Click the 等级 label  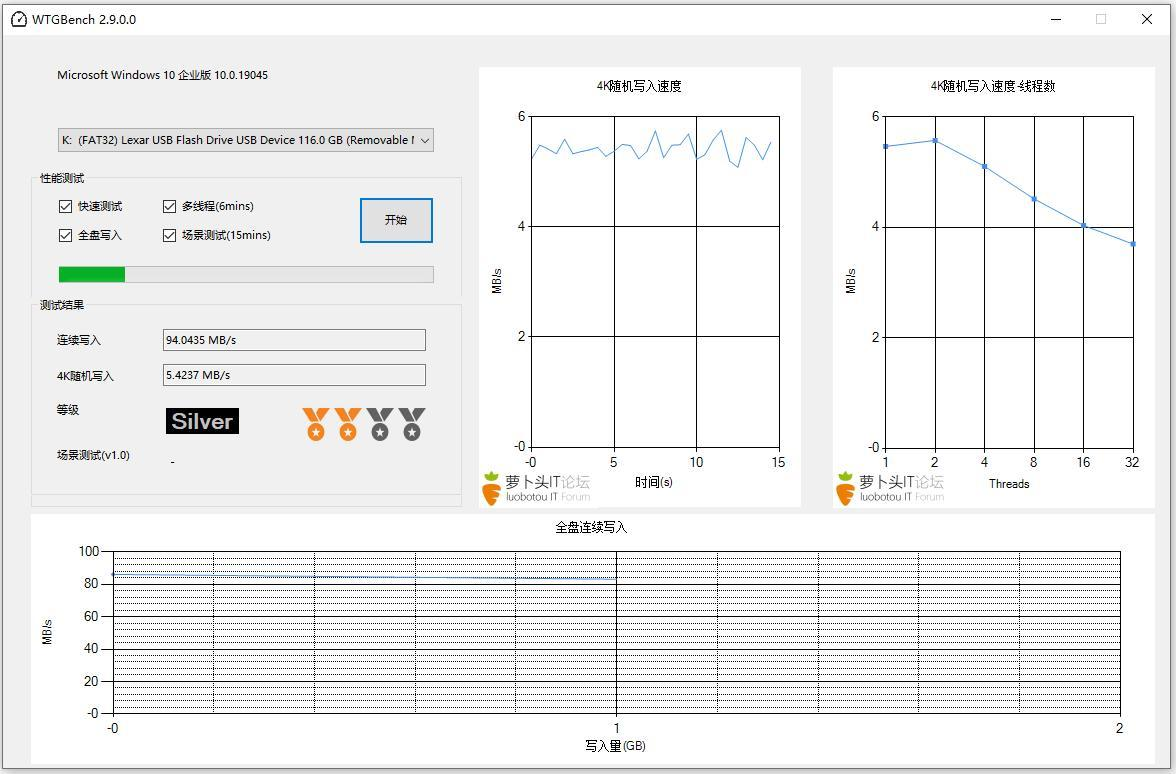[x=68, y=410]
